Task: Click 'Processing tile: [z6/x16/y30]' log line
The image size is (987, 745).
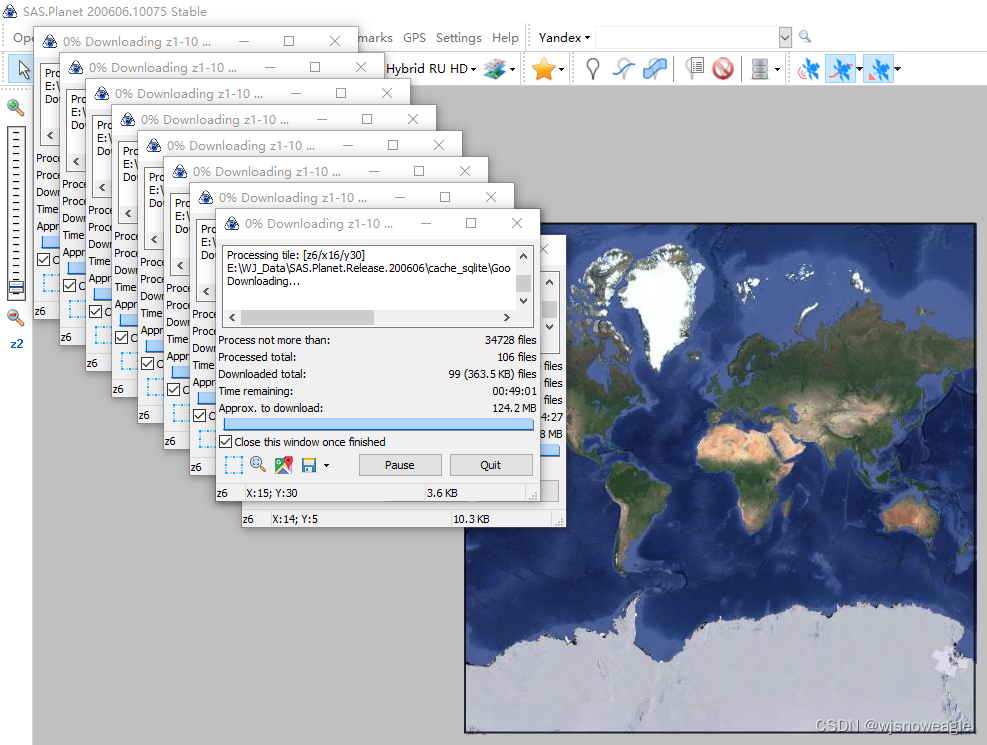Action: coord(296,255)
